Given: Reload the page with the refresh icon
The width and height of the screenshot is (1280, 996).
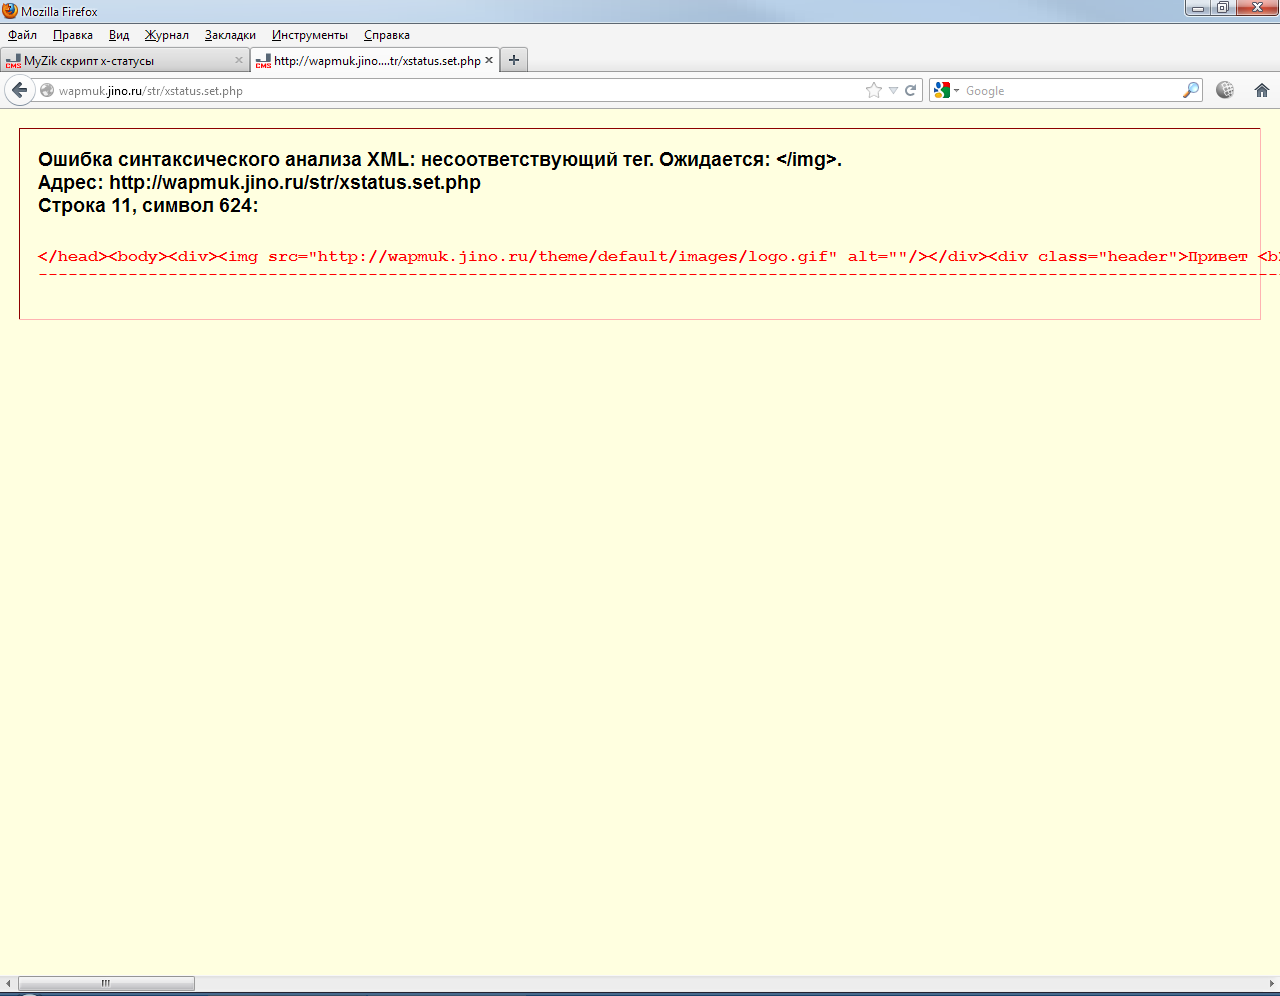Looking at the screenshot, I should 911,90.
